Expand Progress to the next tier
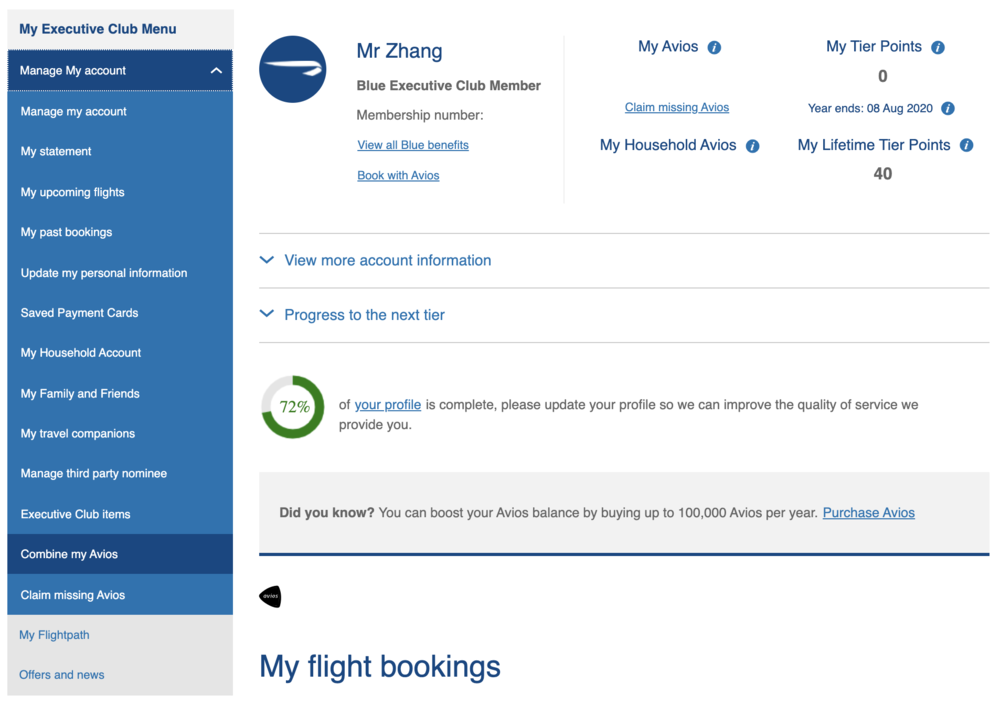1000x705 pixels. pyautogui.click(x=364, y=315)
